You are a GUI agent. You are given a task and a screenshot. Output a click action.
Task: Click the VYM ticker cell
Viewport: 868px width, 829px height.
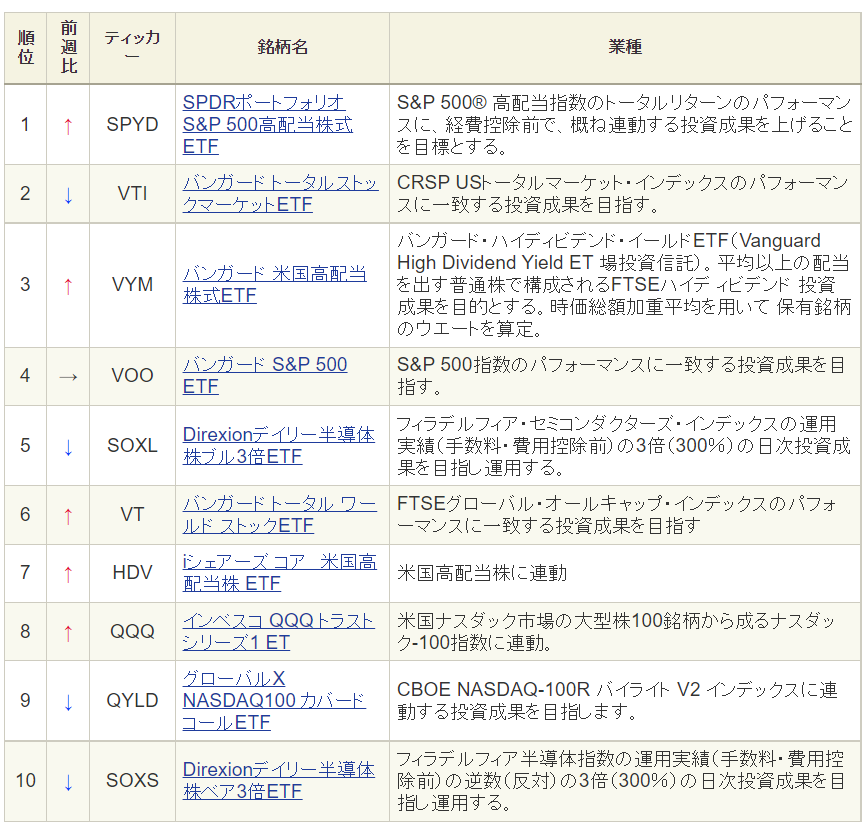pyautogui.click(x=132, y=285)
